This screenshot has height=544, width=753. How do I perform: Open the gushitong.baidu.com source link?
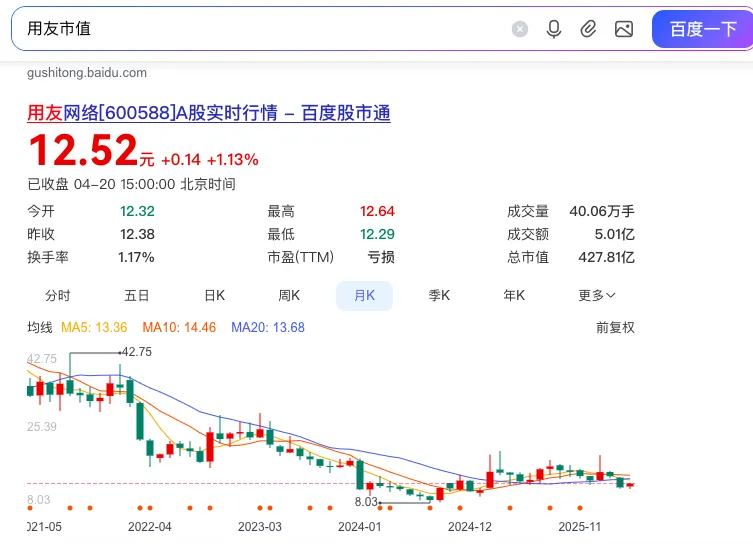[x=87, y=73]
